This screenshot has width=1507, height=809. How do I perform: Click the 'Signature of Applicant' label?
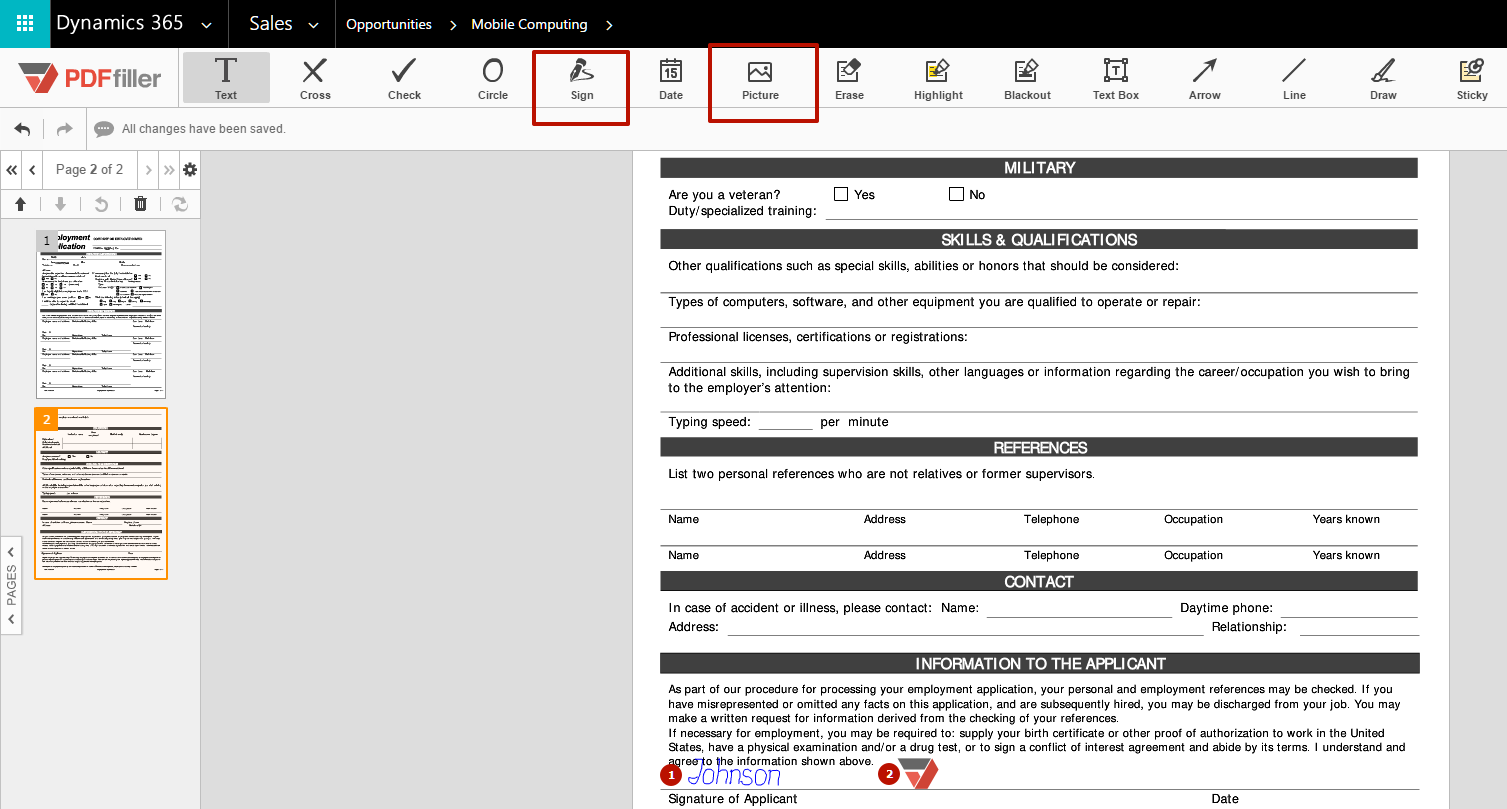click(733, 799)
